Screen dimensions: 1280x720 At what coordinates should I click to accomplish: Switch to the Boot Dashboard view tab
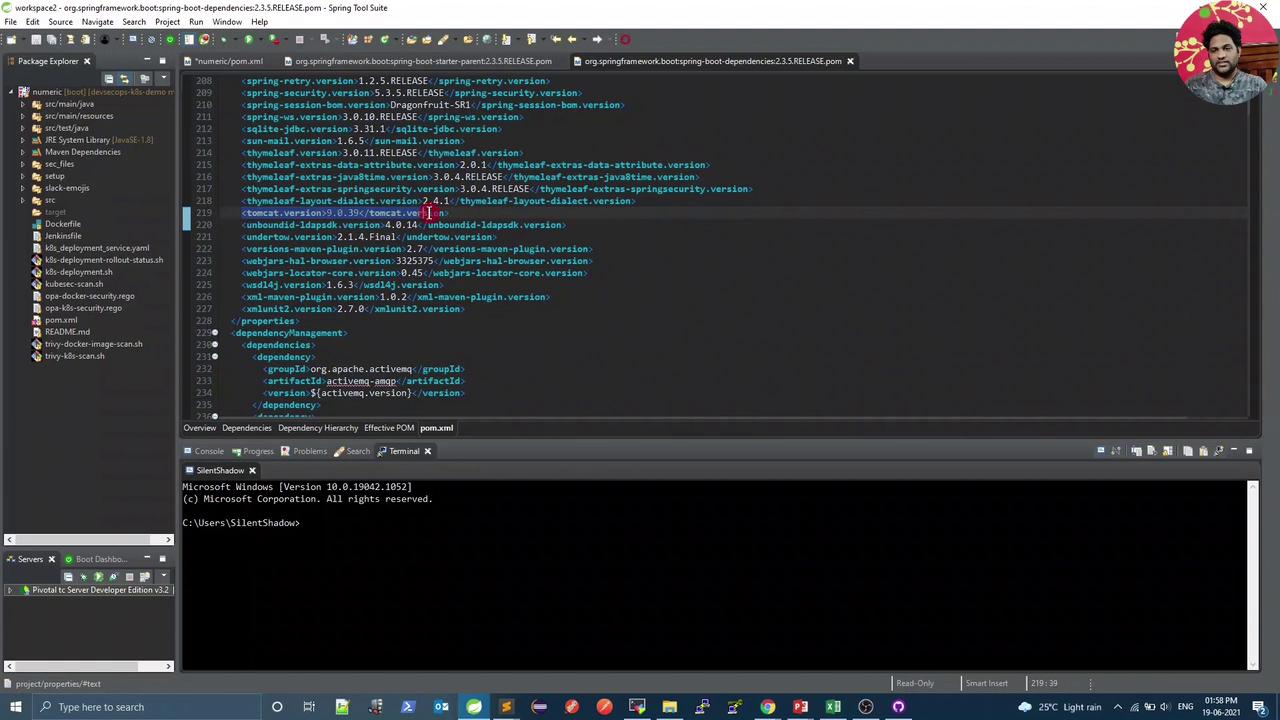tap(95, 559)
